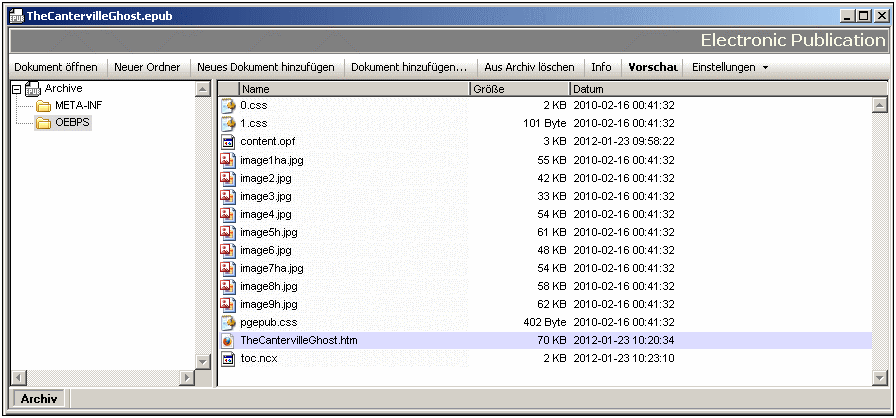Click the toc.ncx file icon

coord(229,359)
